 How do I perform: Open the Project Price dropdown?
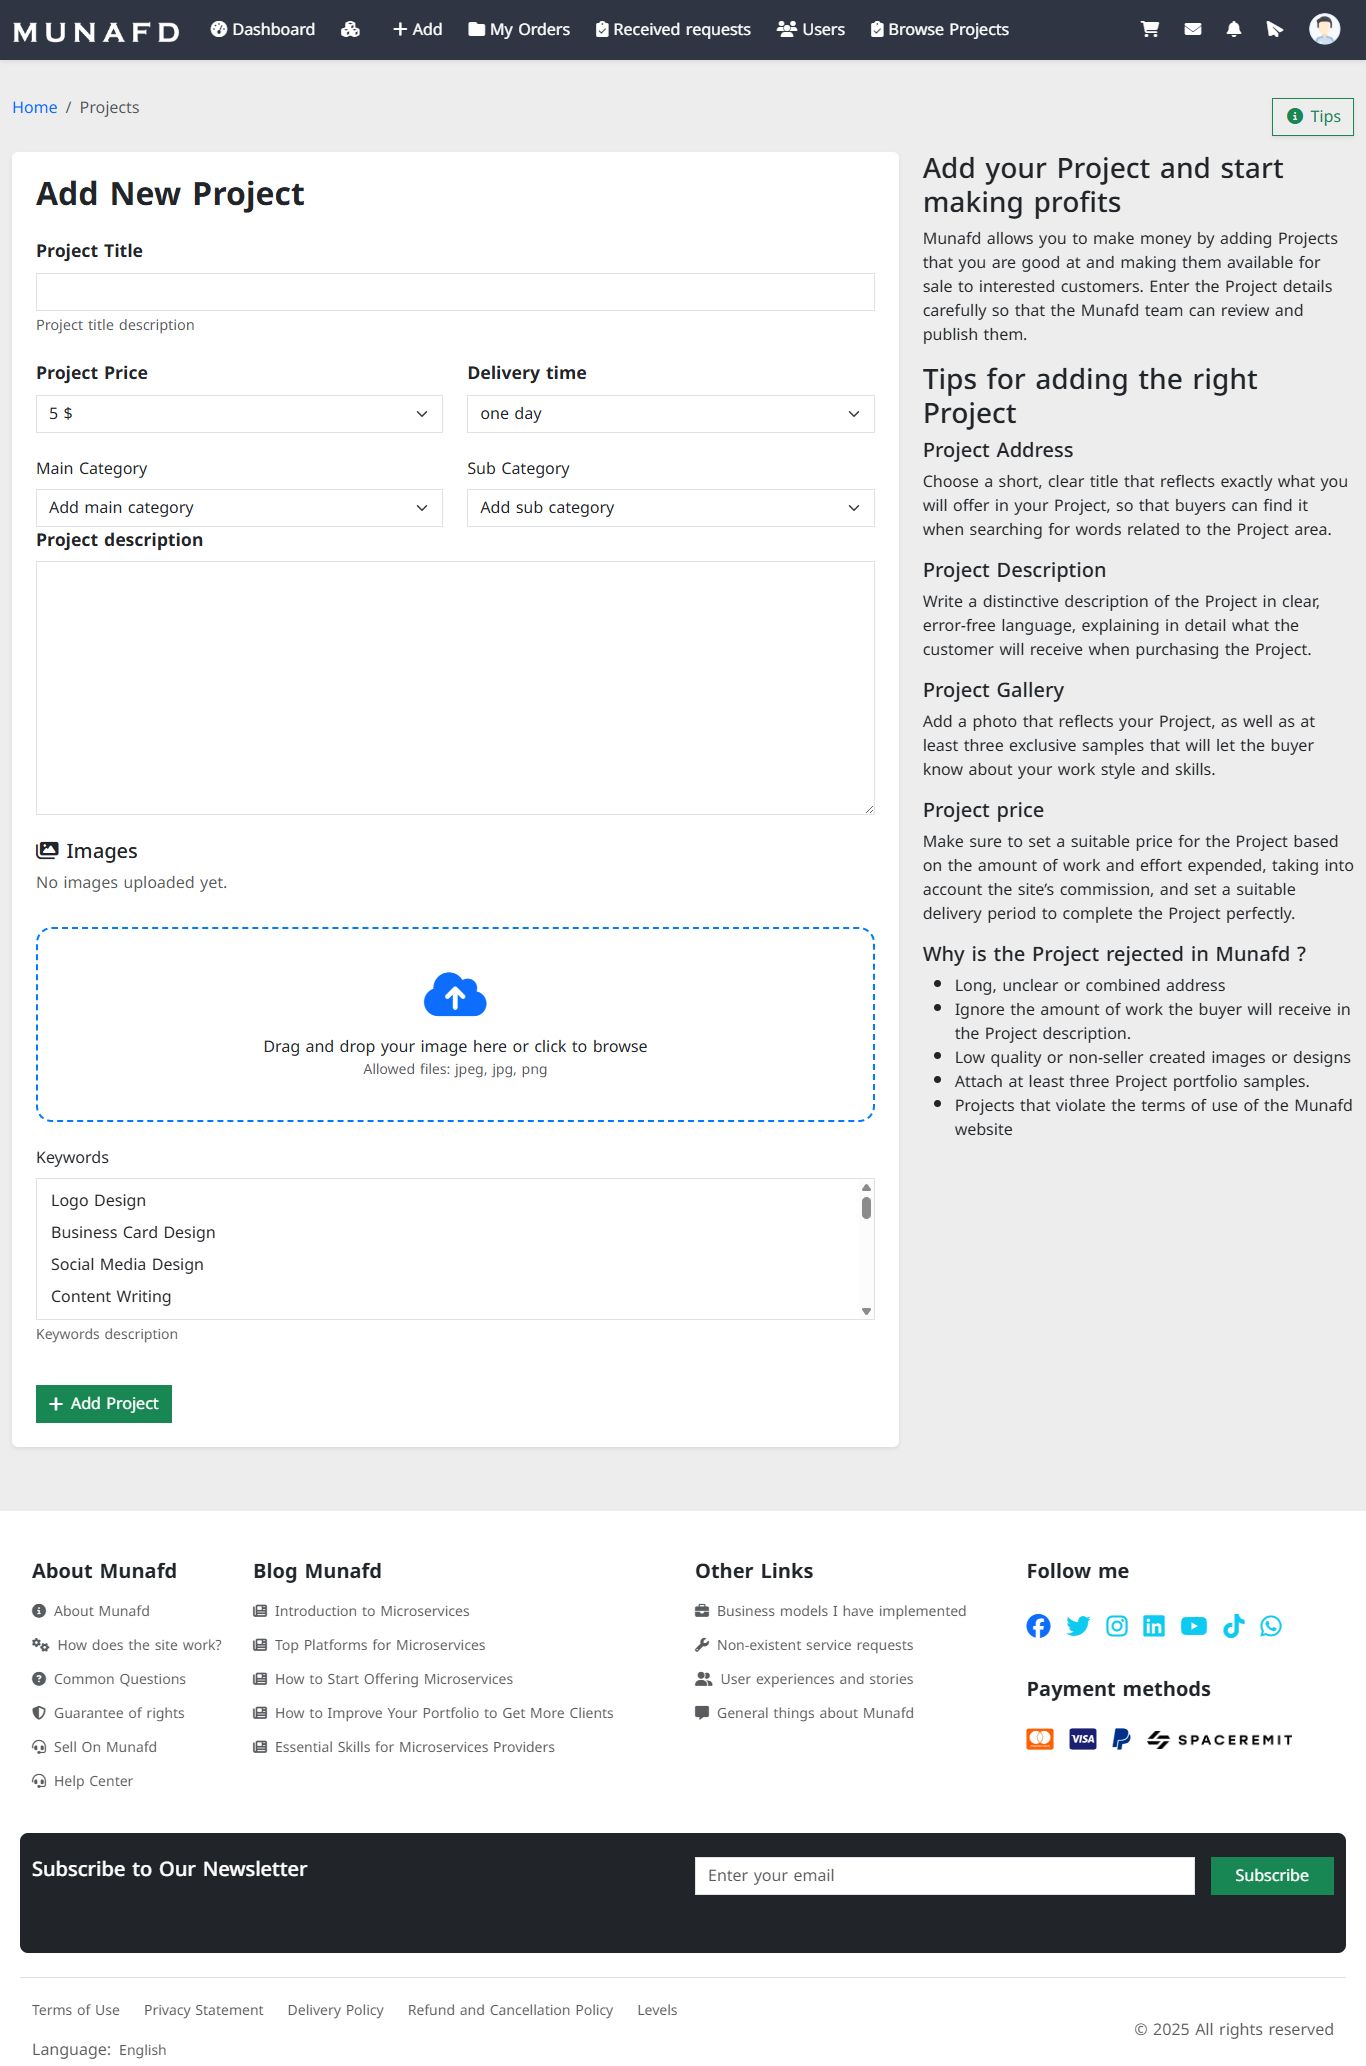[x=239, y=414]
